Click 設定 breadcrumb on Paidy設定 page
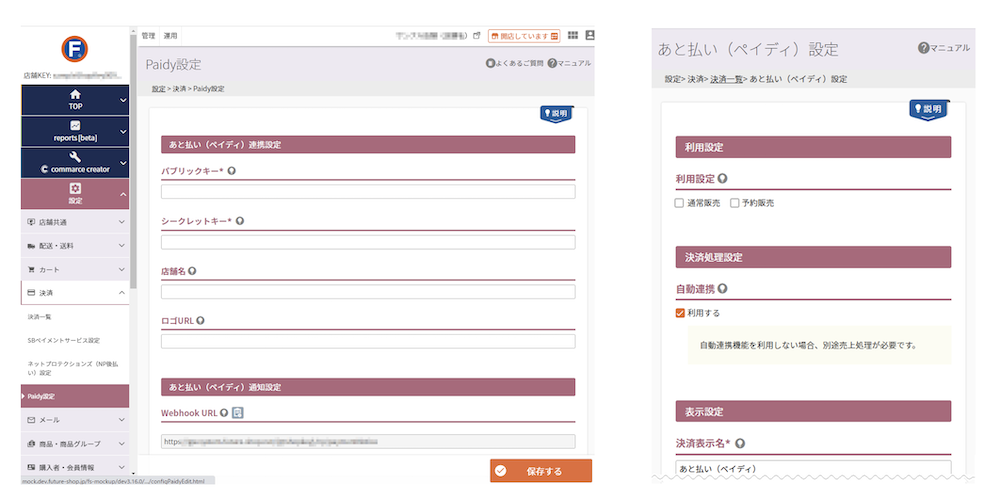The width and height of the screenshot is (1000, 500). pyautogui.click(x=158, y=89)
